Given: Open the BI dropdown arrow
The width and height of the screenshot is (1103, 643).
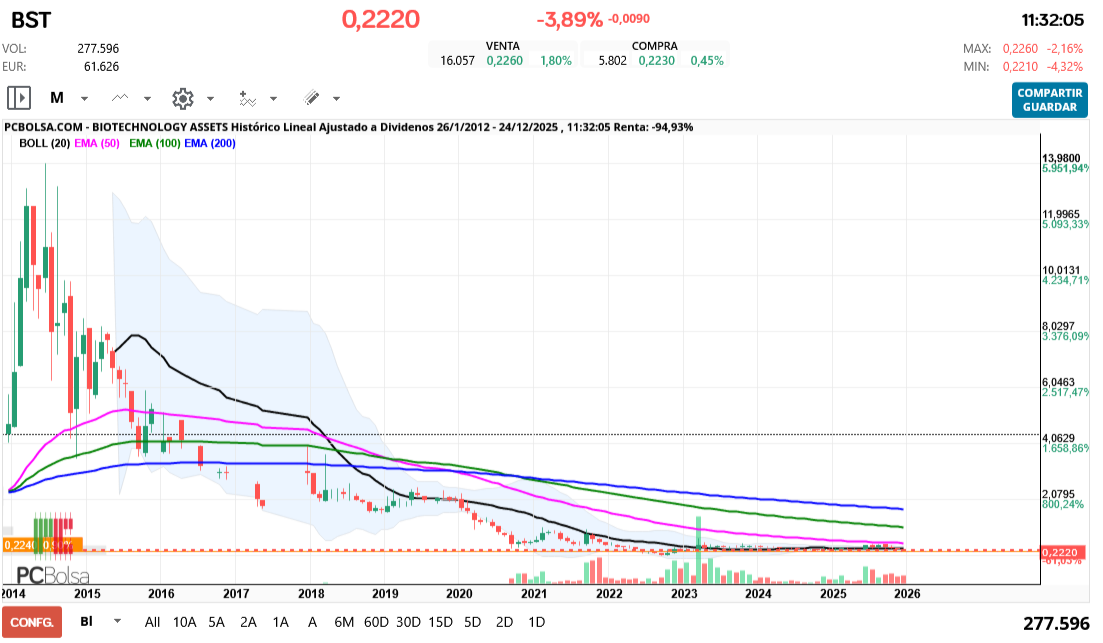Looking at the screenshot, I should point(118,621).
